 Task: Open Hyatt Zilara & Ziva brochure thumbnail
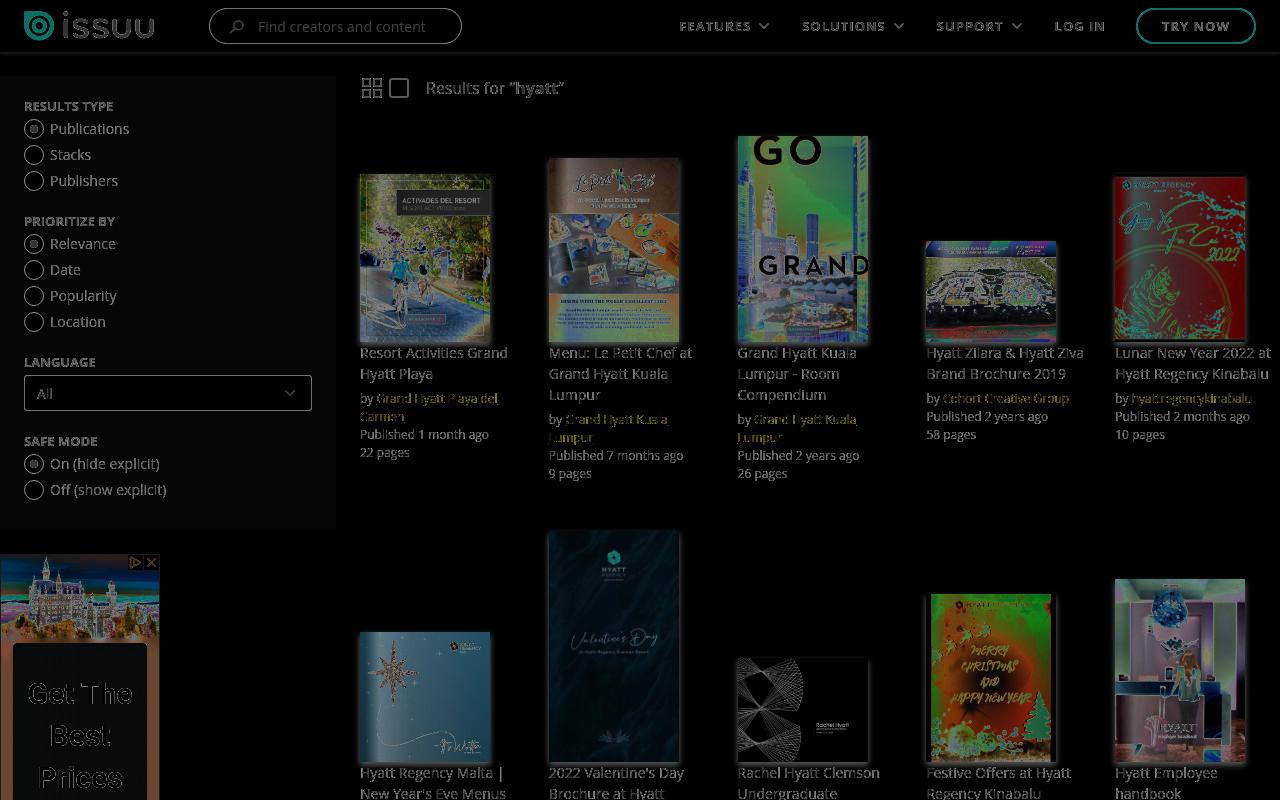pyautogui.click(x=991, y=292)
